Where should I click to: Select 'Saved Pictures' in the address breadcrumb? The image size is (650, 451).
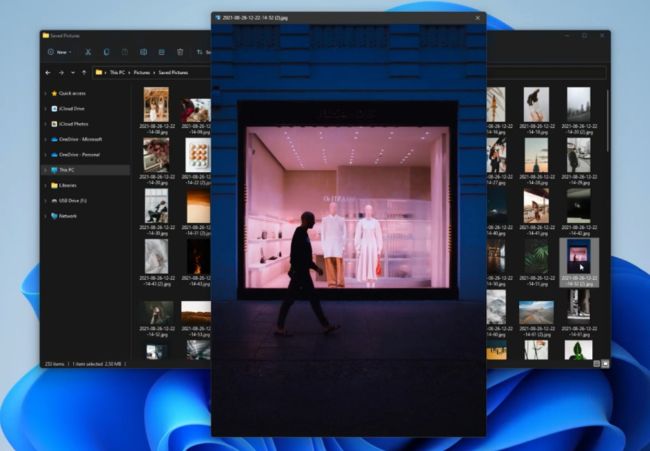(x=173, y=73)
